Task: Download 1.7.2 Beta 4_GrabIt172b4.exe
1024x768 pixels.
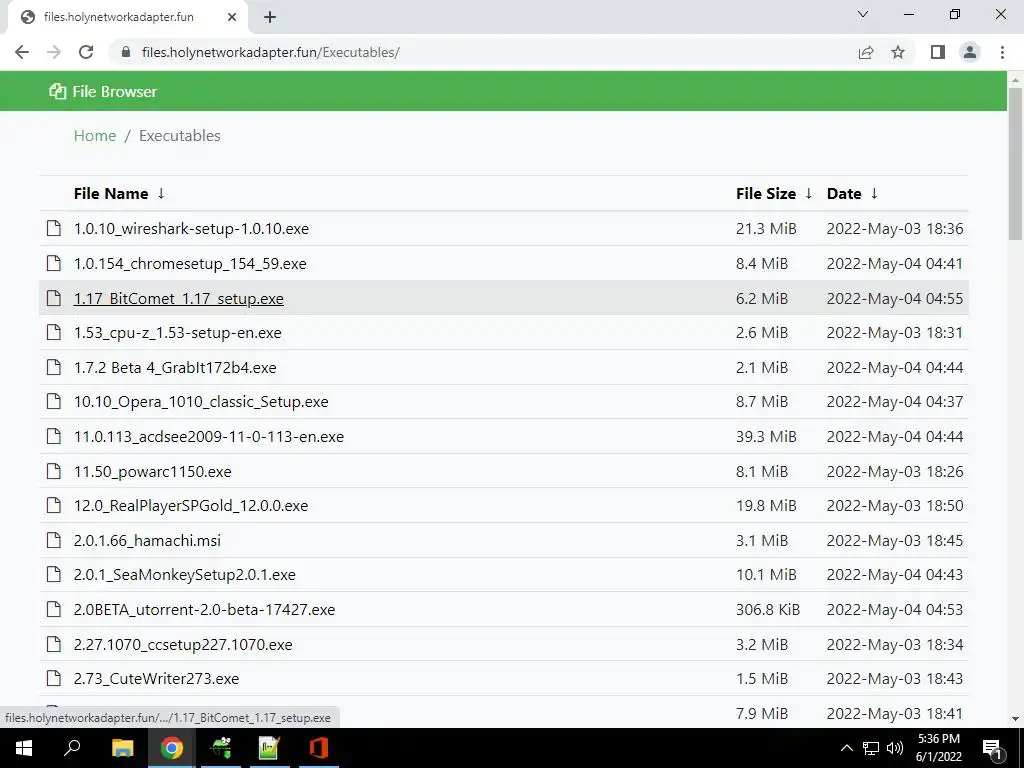Action: pos(175,367)
